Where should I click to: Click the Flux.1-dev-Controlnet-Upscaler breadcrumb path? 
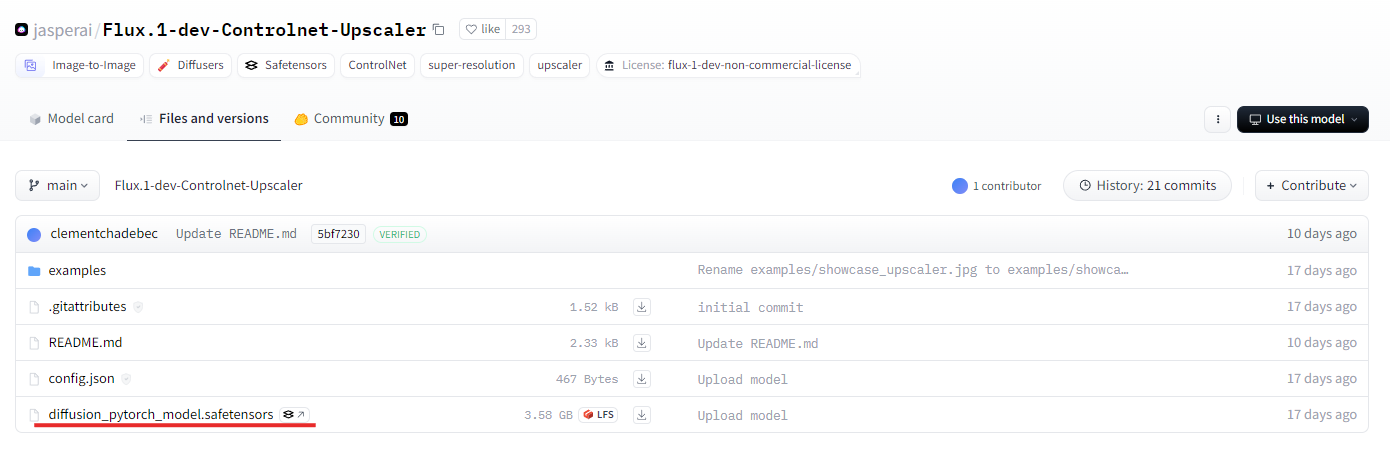[209, 185]
